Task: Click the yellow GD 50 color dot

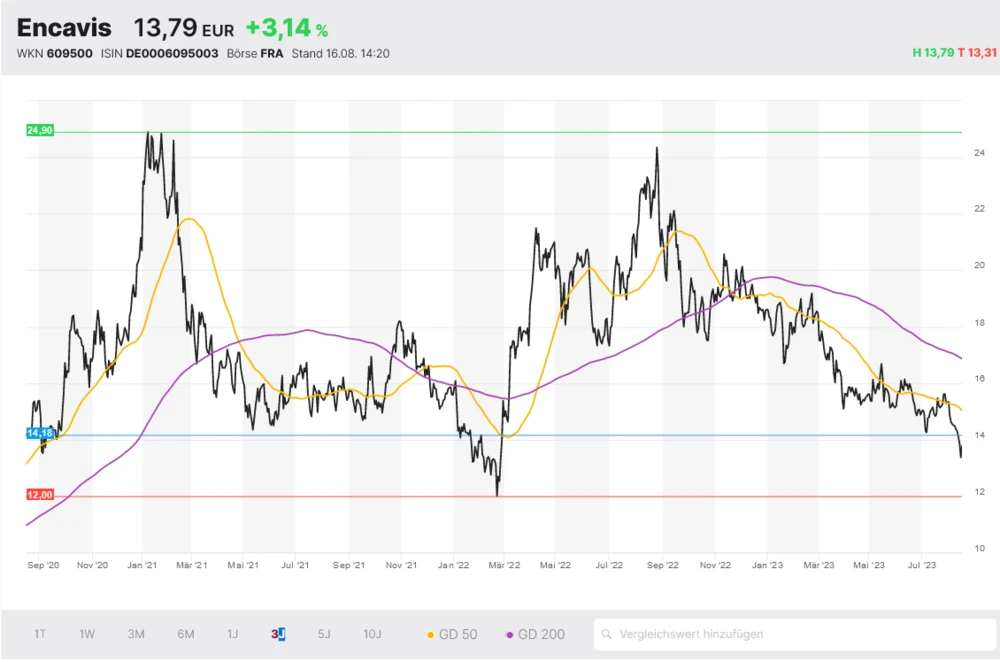Action: pyautogui.click(x=431, y=634)
